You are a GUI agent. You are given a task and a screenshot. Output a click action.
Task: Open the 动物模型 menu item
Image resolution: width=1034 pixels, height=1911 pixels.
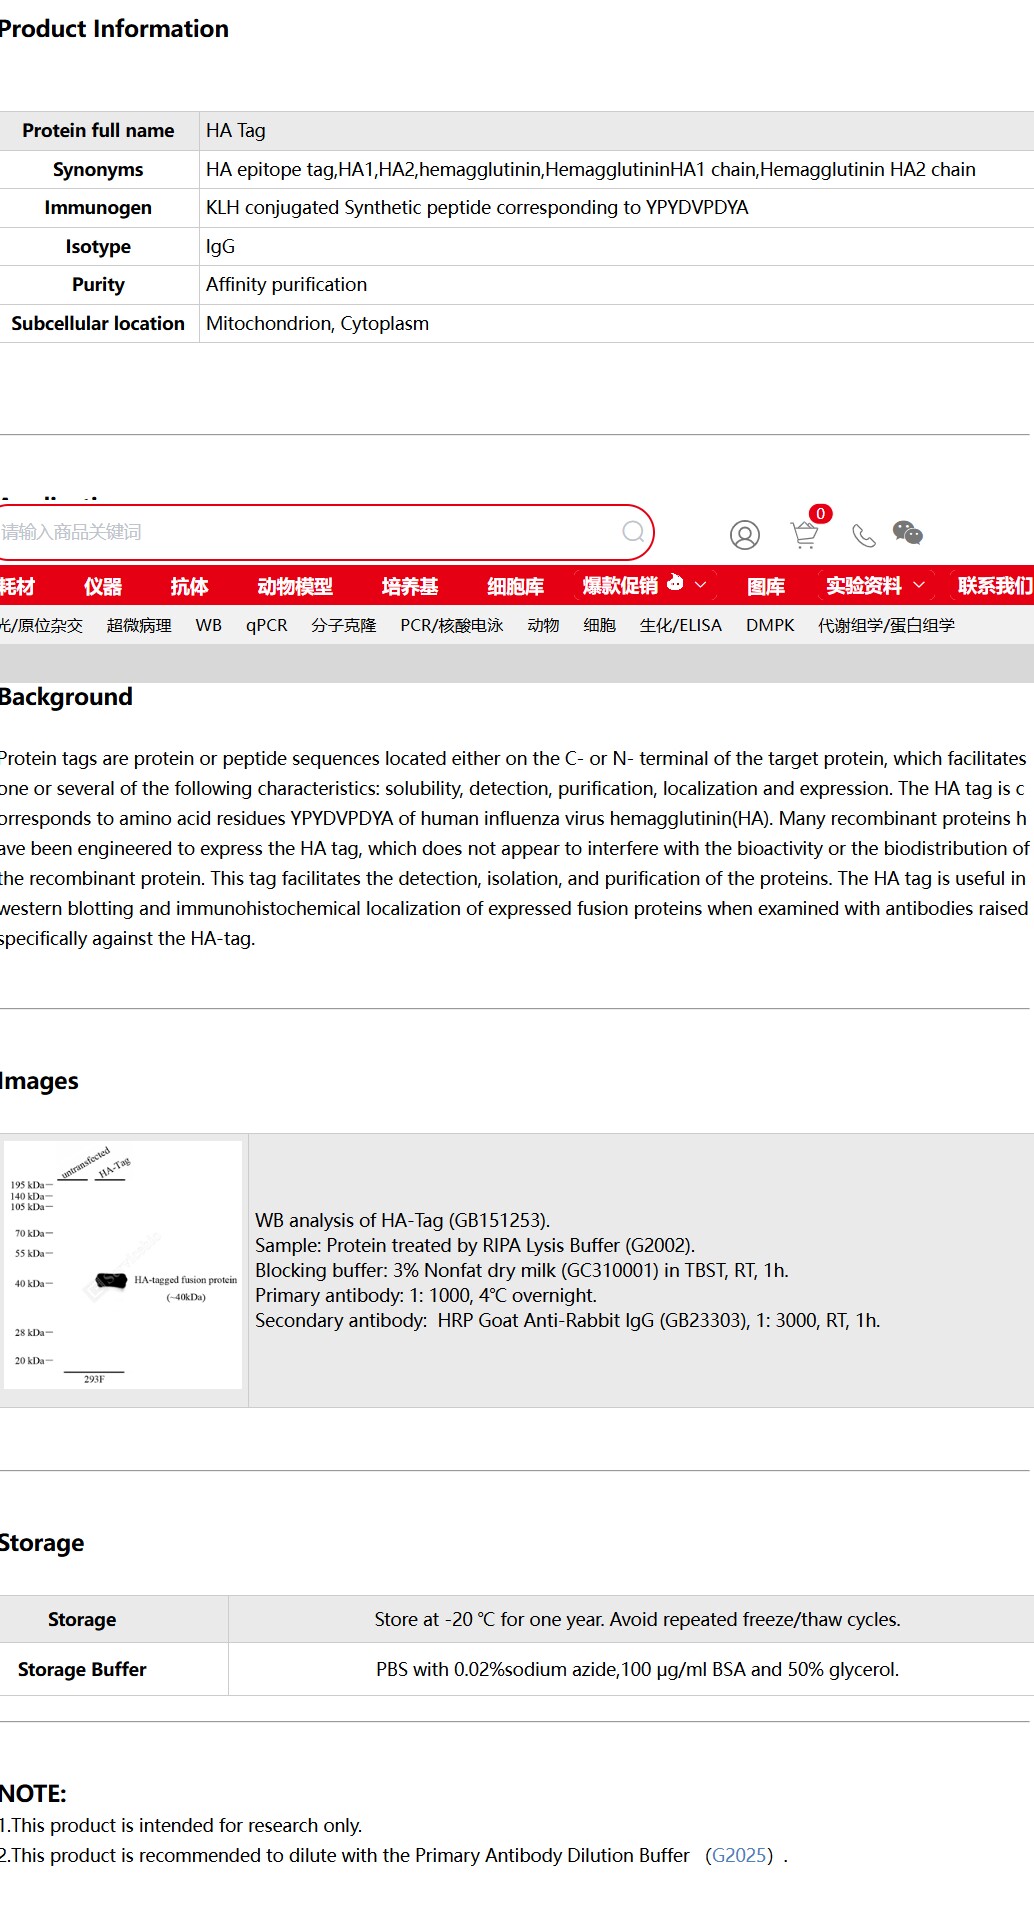(295, 586)
